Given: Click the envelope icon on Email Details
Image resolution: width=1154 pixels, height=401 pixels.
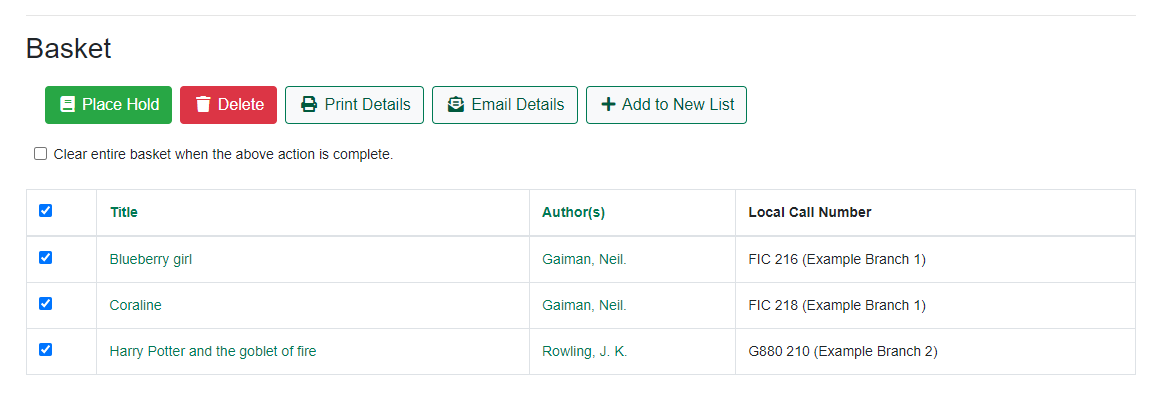Looking at the screenshot, I should (456, 105).
